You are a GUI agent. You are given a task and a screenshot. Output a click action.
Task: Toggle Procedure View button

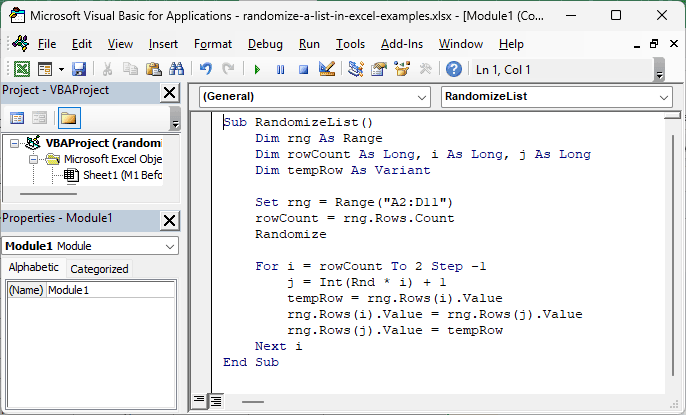coord(199,400)
